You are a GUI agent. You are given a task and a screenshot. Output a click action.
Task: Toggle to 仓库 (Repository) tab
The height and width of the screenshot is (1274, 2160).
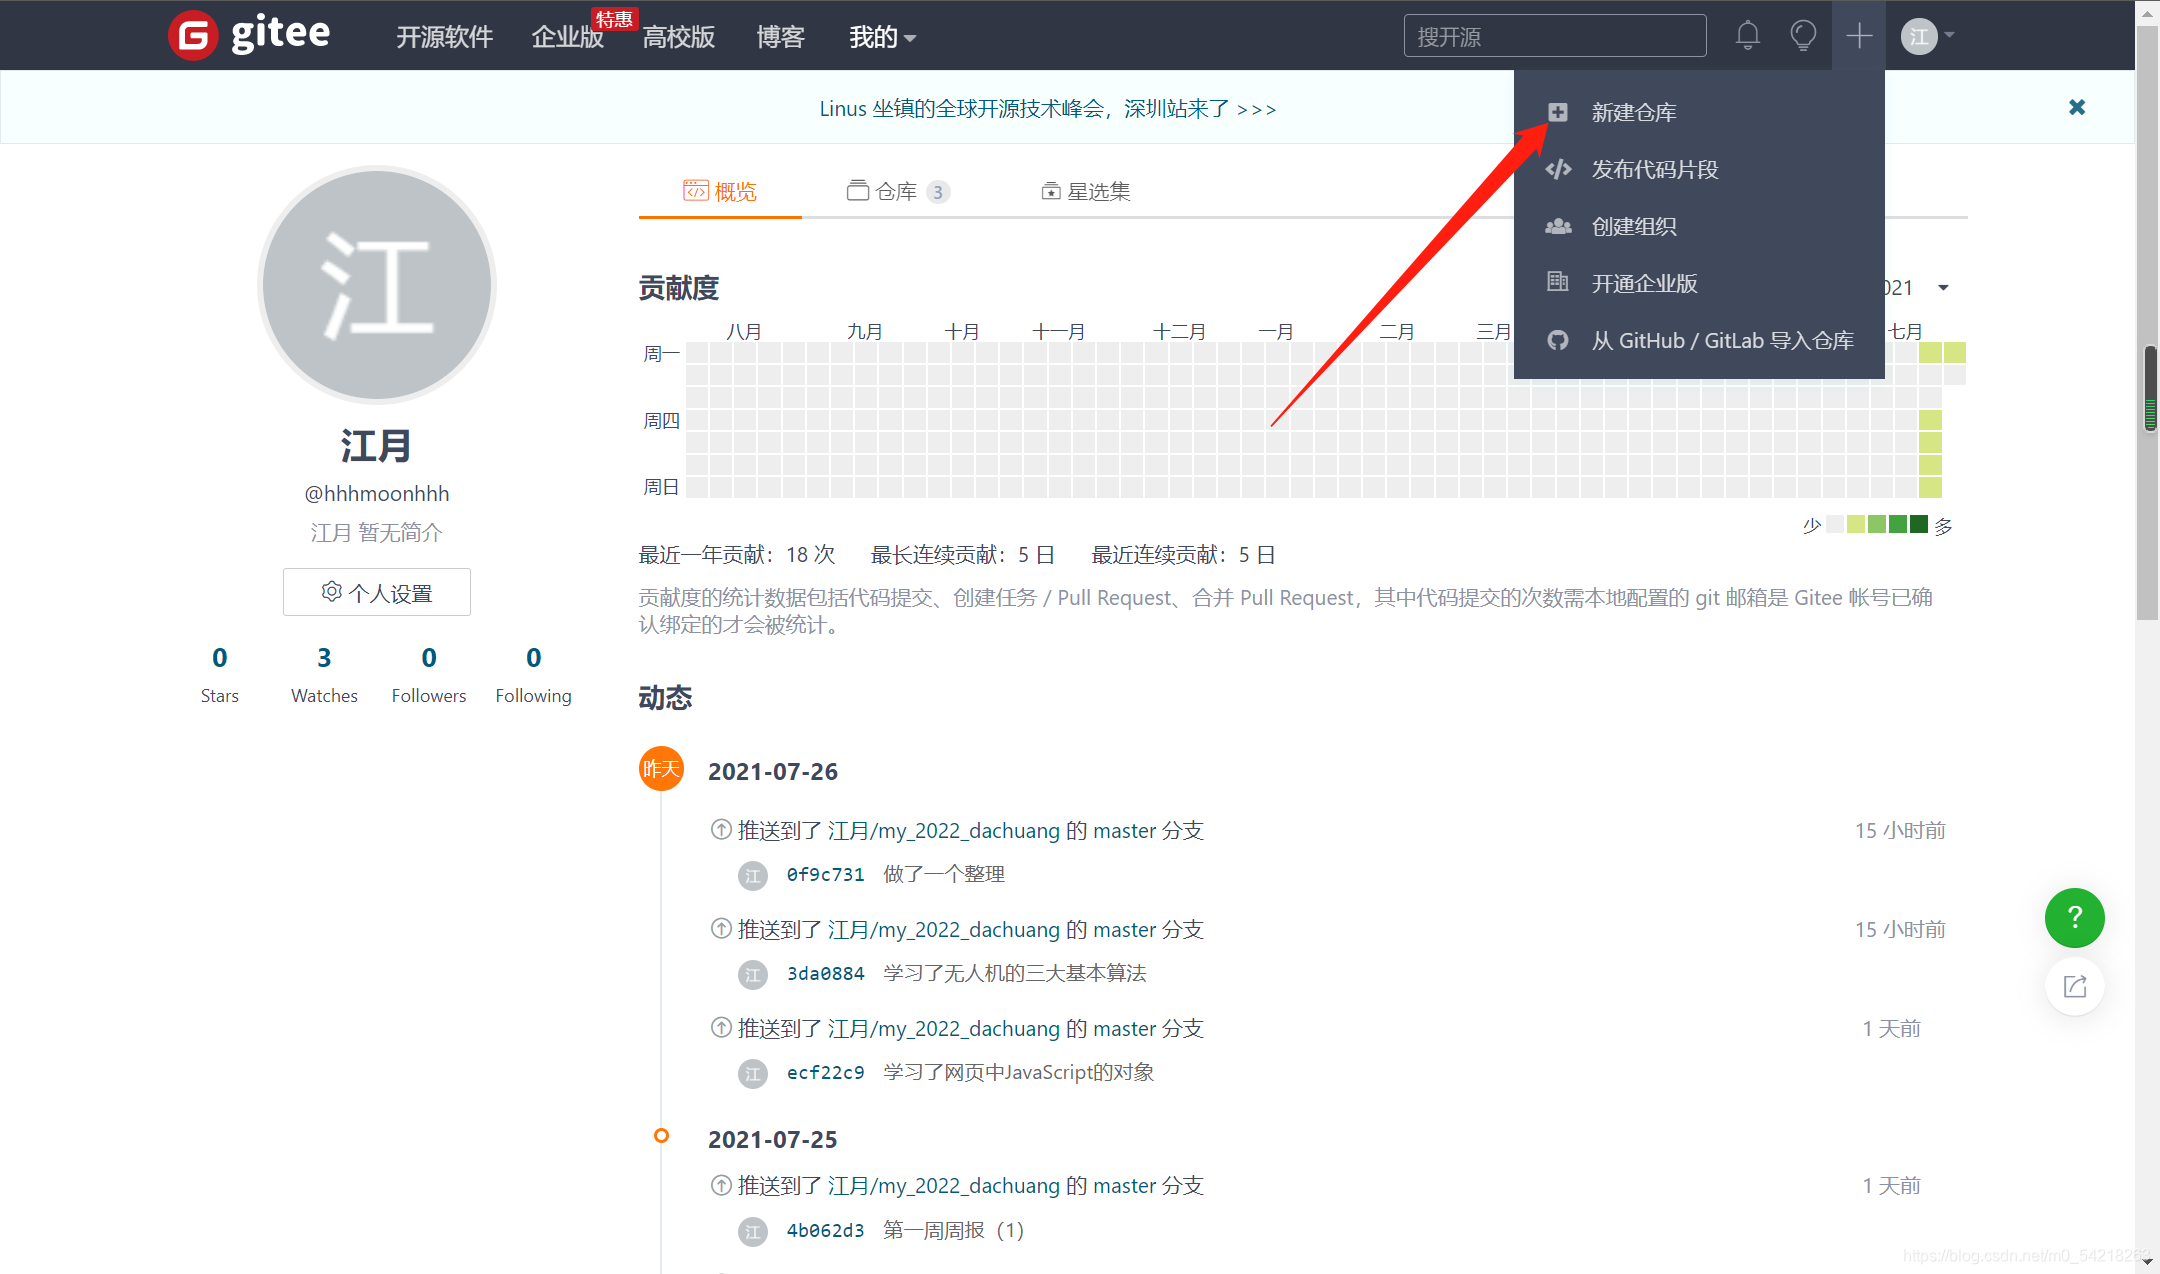896,190
